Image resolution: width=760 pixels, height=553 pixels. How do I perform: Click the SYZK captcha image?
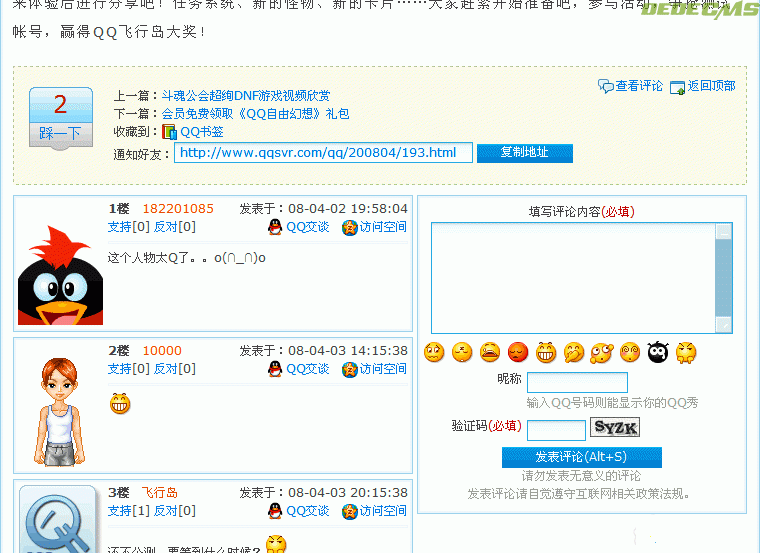(615, 427)
